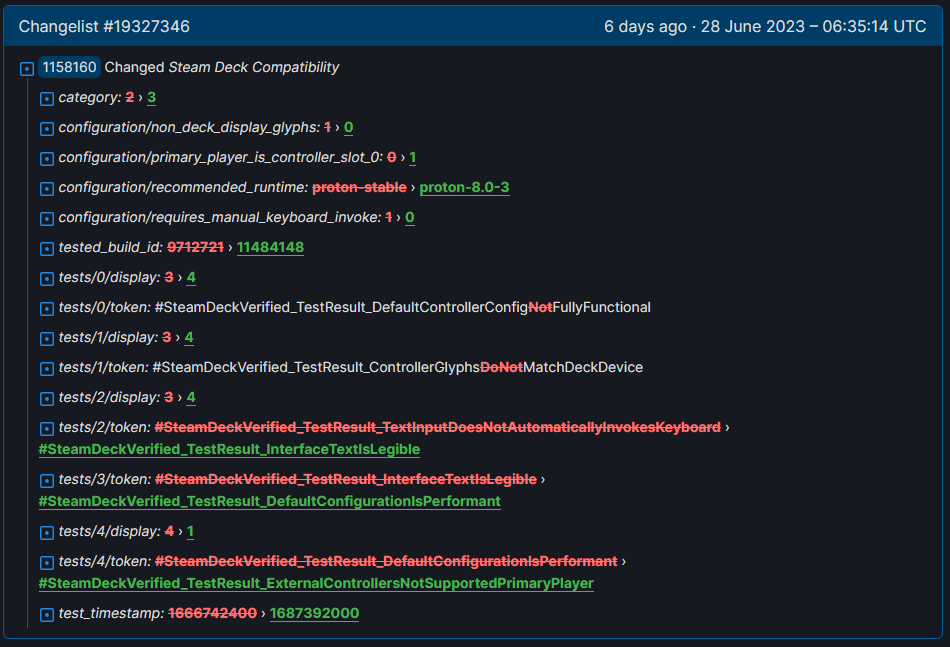Click square icon beside test_timestamp row
Screen dimensions: 950x647
pyautogui.click(x=47, y=614)
